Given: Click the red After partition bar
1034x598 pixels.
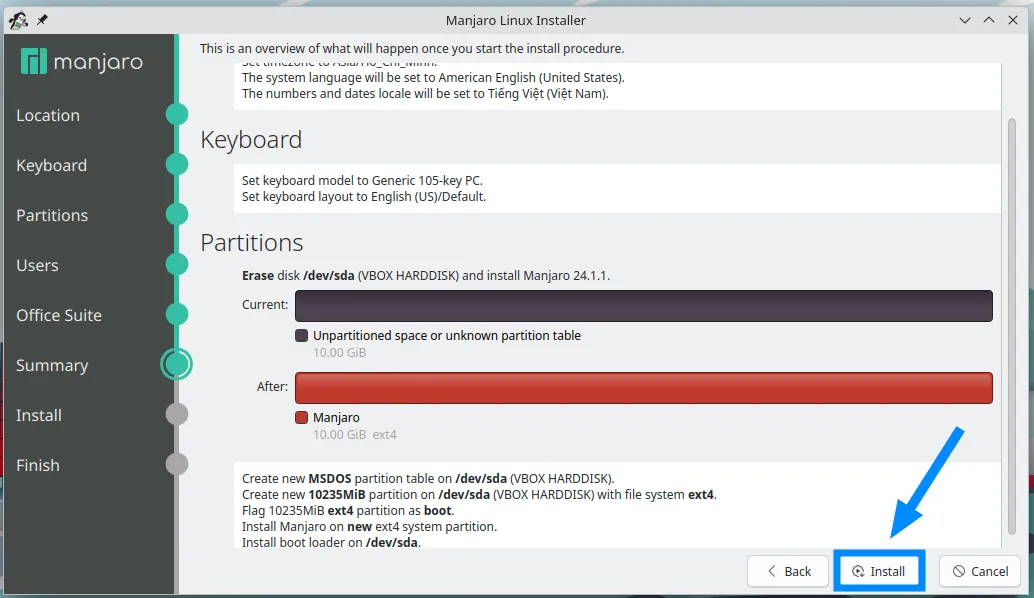Looking at the screenshot, I should click(x=643, y=387).
